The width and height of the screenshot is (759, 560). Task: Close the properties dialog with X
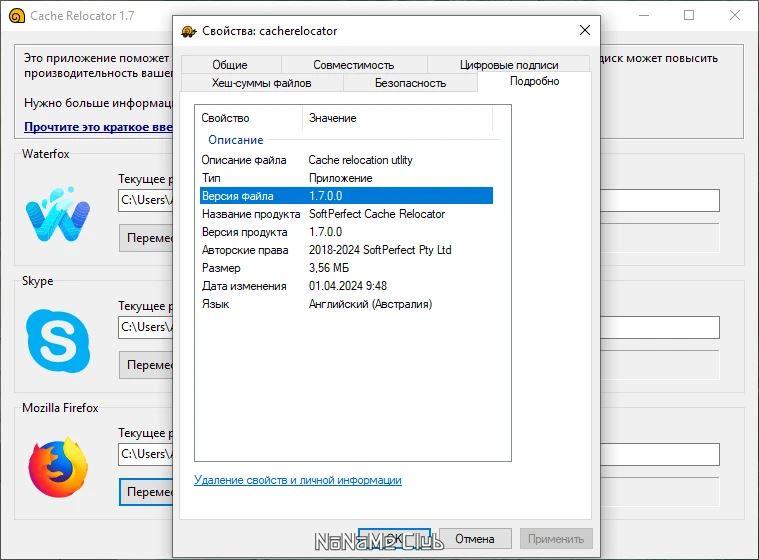pyautogui.click(x=585, y=30)
